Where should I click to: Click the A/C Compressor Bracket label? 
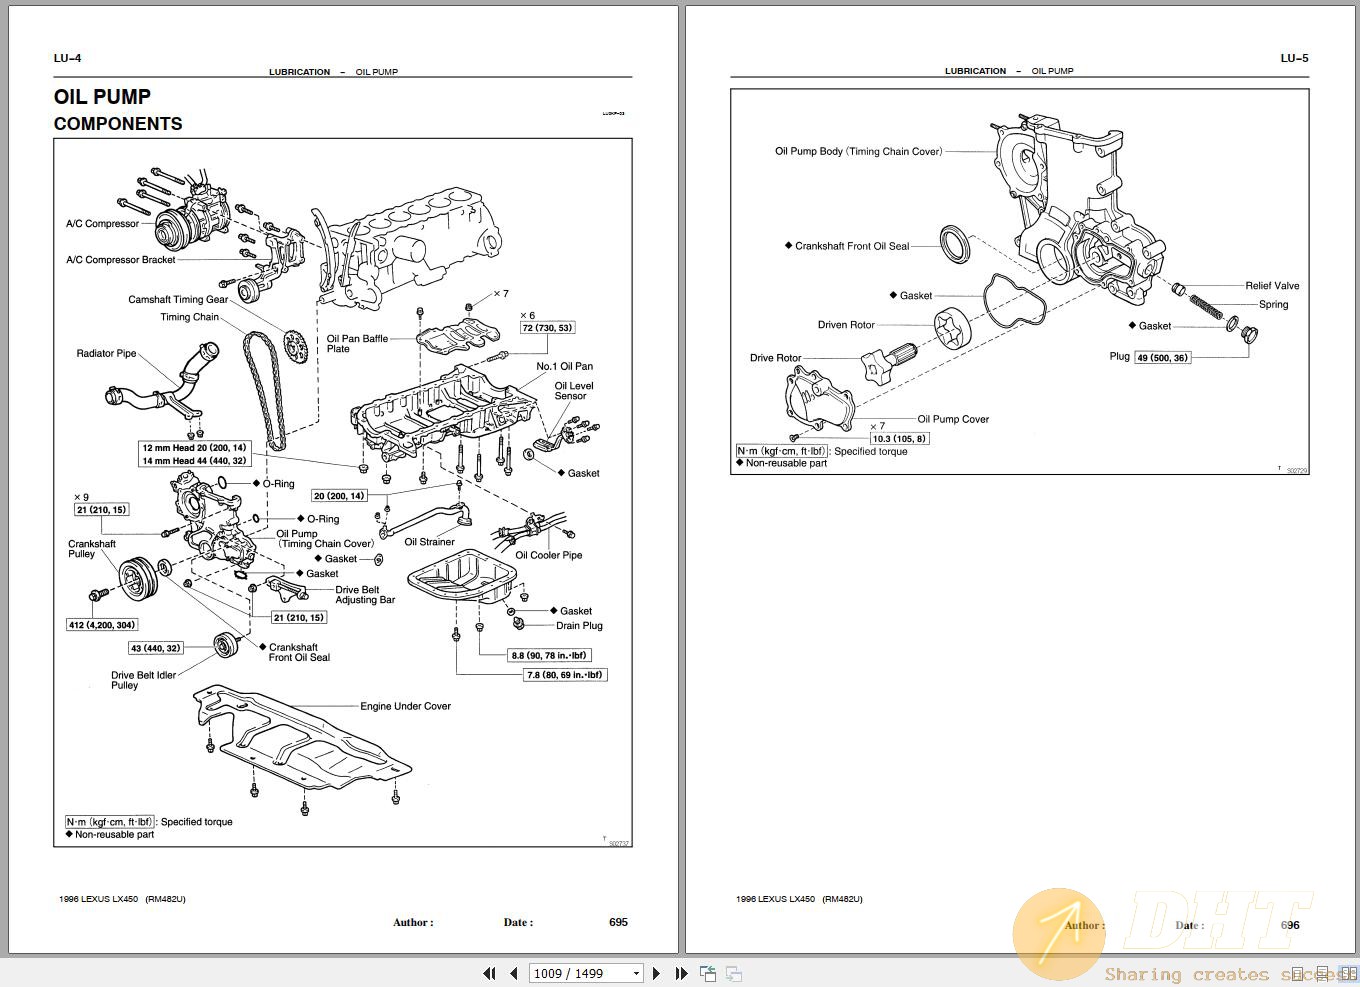(120, 260)
